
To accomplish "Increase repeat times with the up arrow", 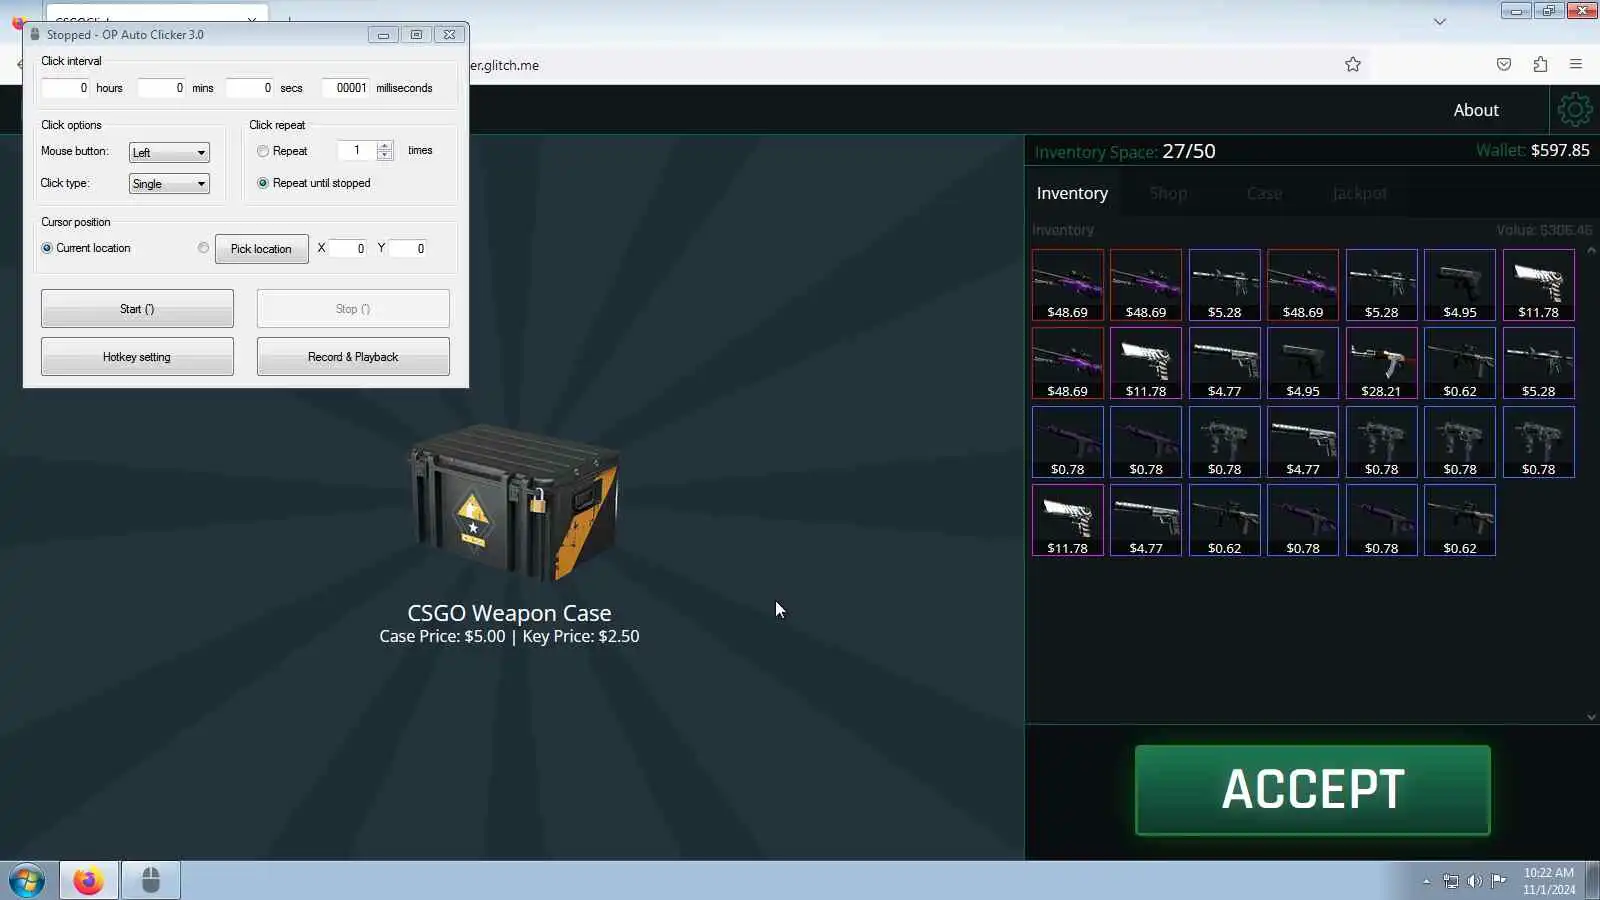I will [385, 146].
